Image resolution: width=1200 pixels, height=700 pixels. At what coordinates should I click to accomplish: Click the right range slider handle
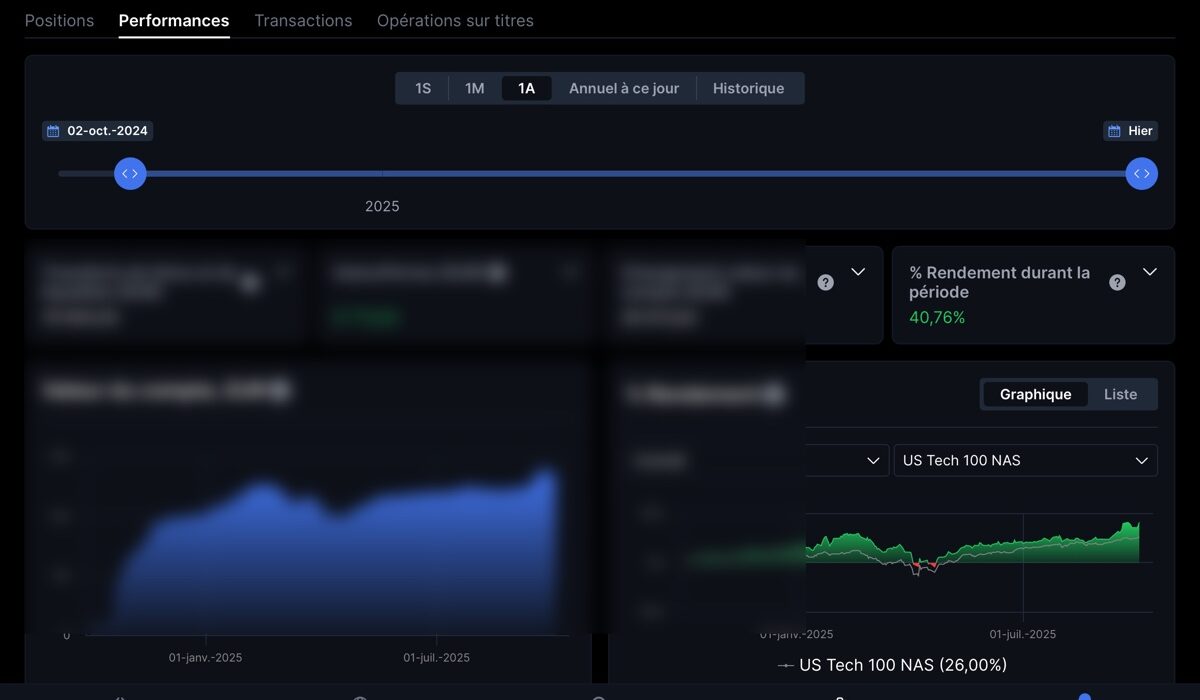[1141, 174]
